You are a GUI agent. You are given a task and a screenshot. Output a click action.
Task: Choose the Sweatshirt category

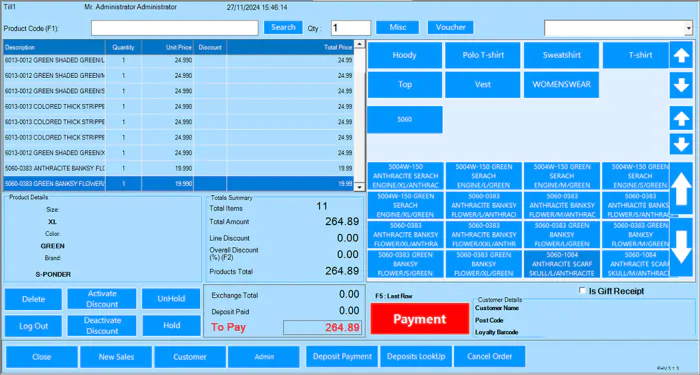(x=561, y=55)
